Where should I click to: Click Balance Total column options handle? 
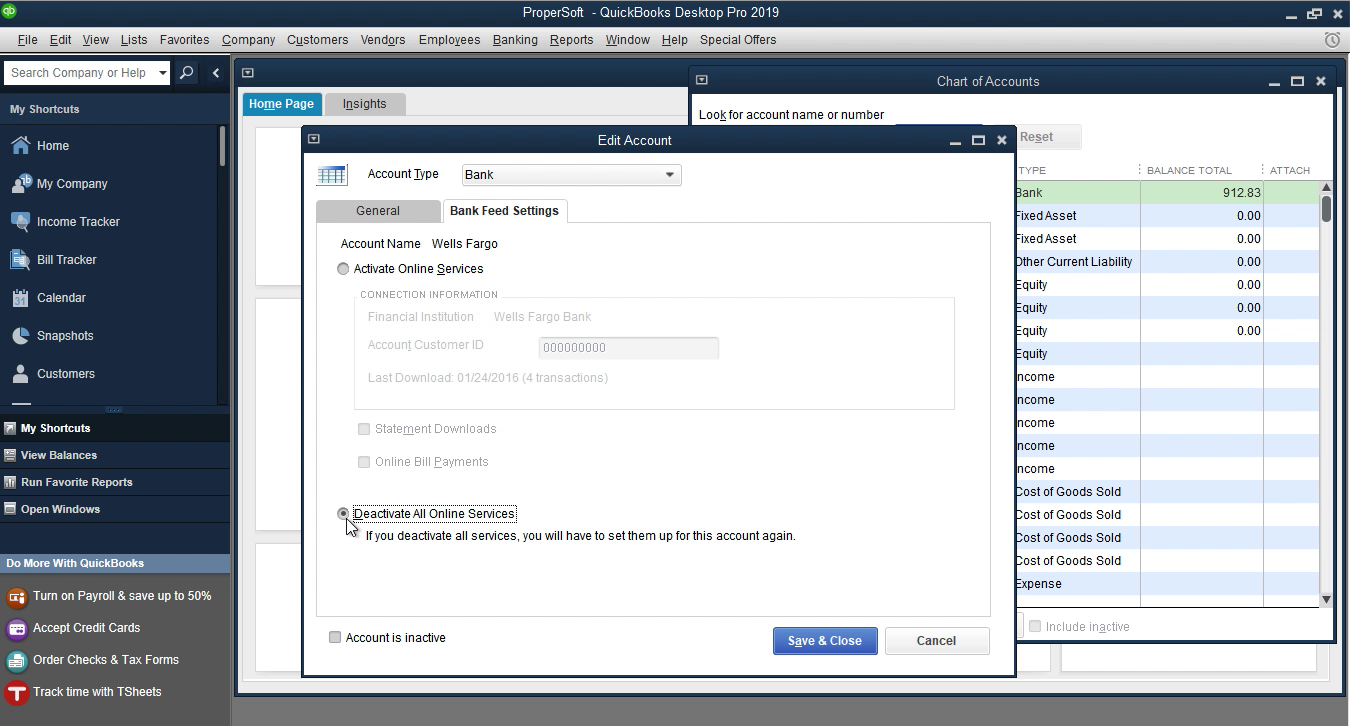pyautogui.click(x=1139, y=170)
